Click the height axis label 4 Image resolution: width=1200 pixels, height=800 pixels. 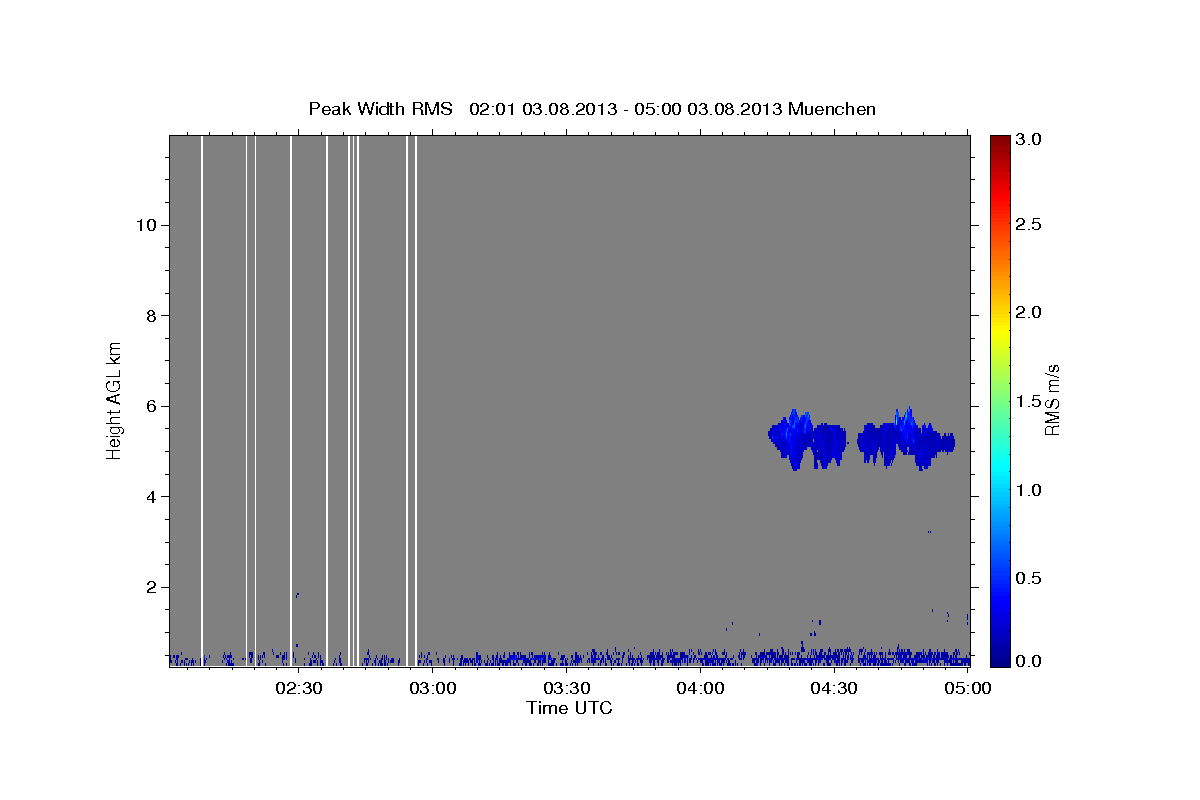(x=149, y=497)
